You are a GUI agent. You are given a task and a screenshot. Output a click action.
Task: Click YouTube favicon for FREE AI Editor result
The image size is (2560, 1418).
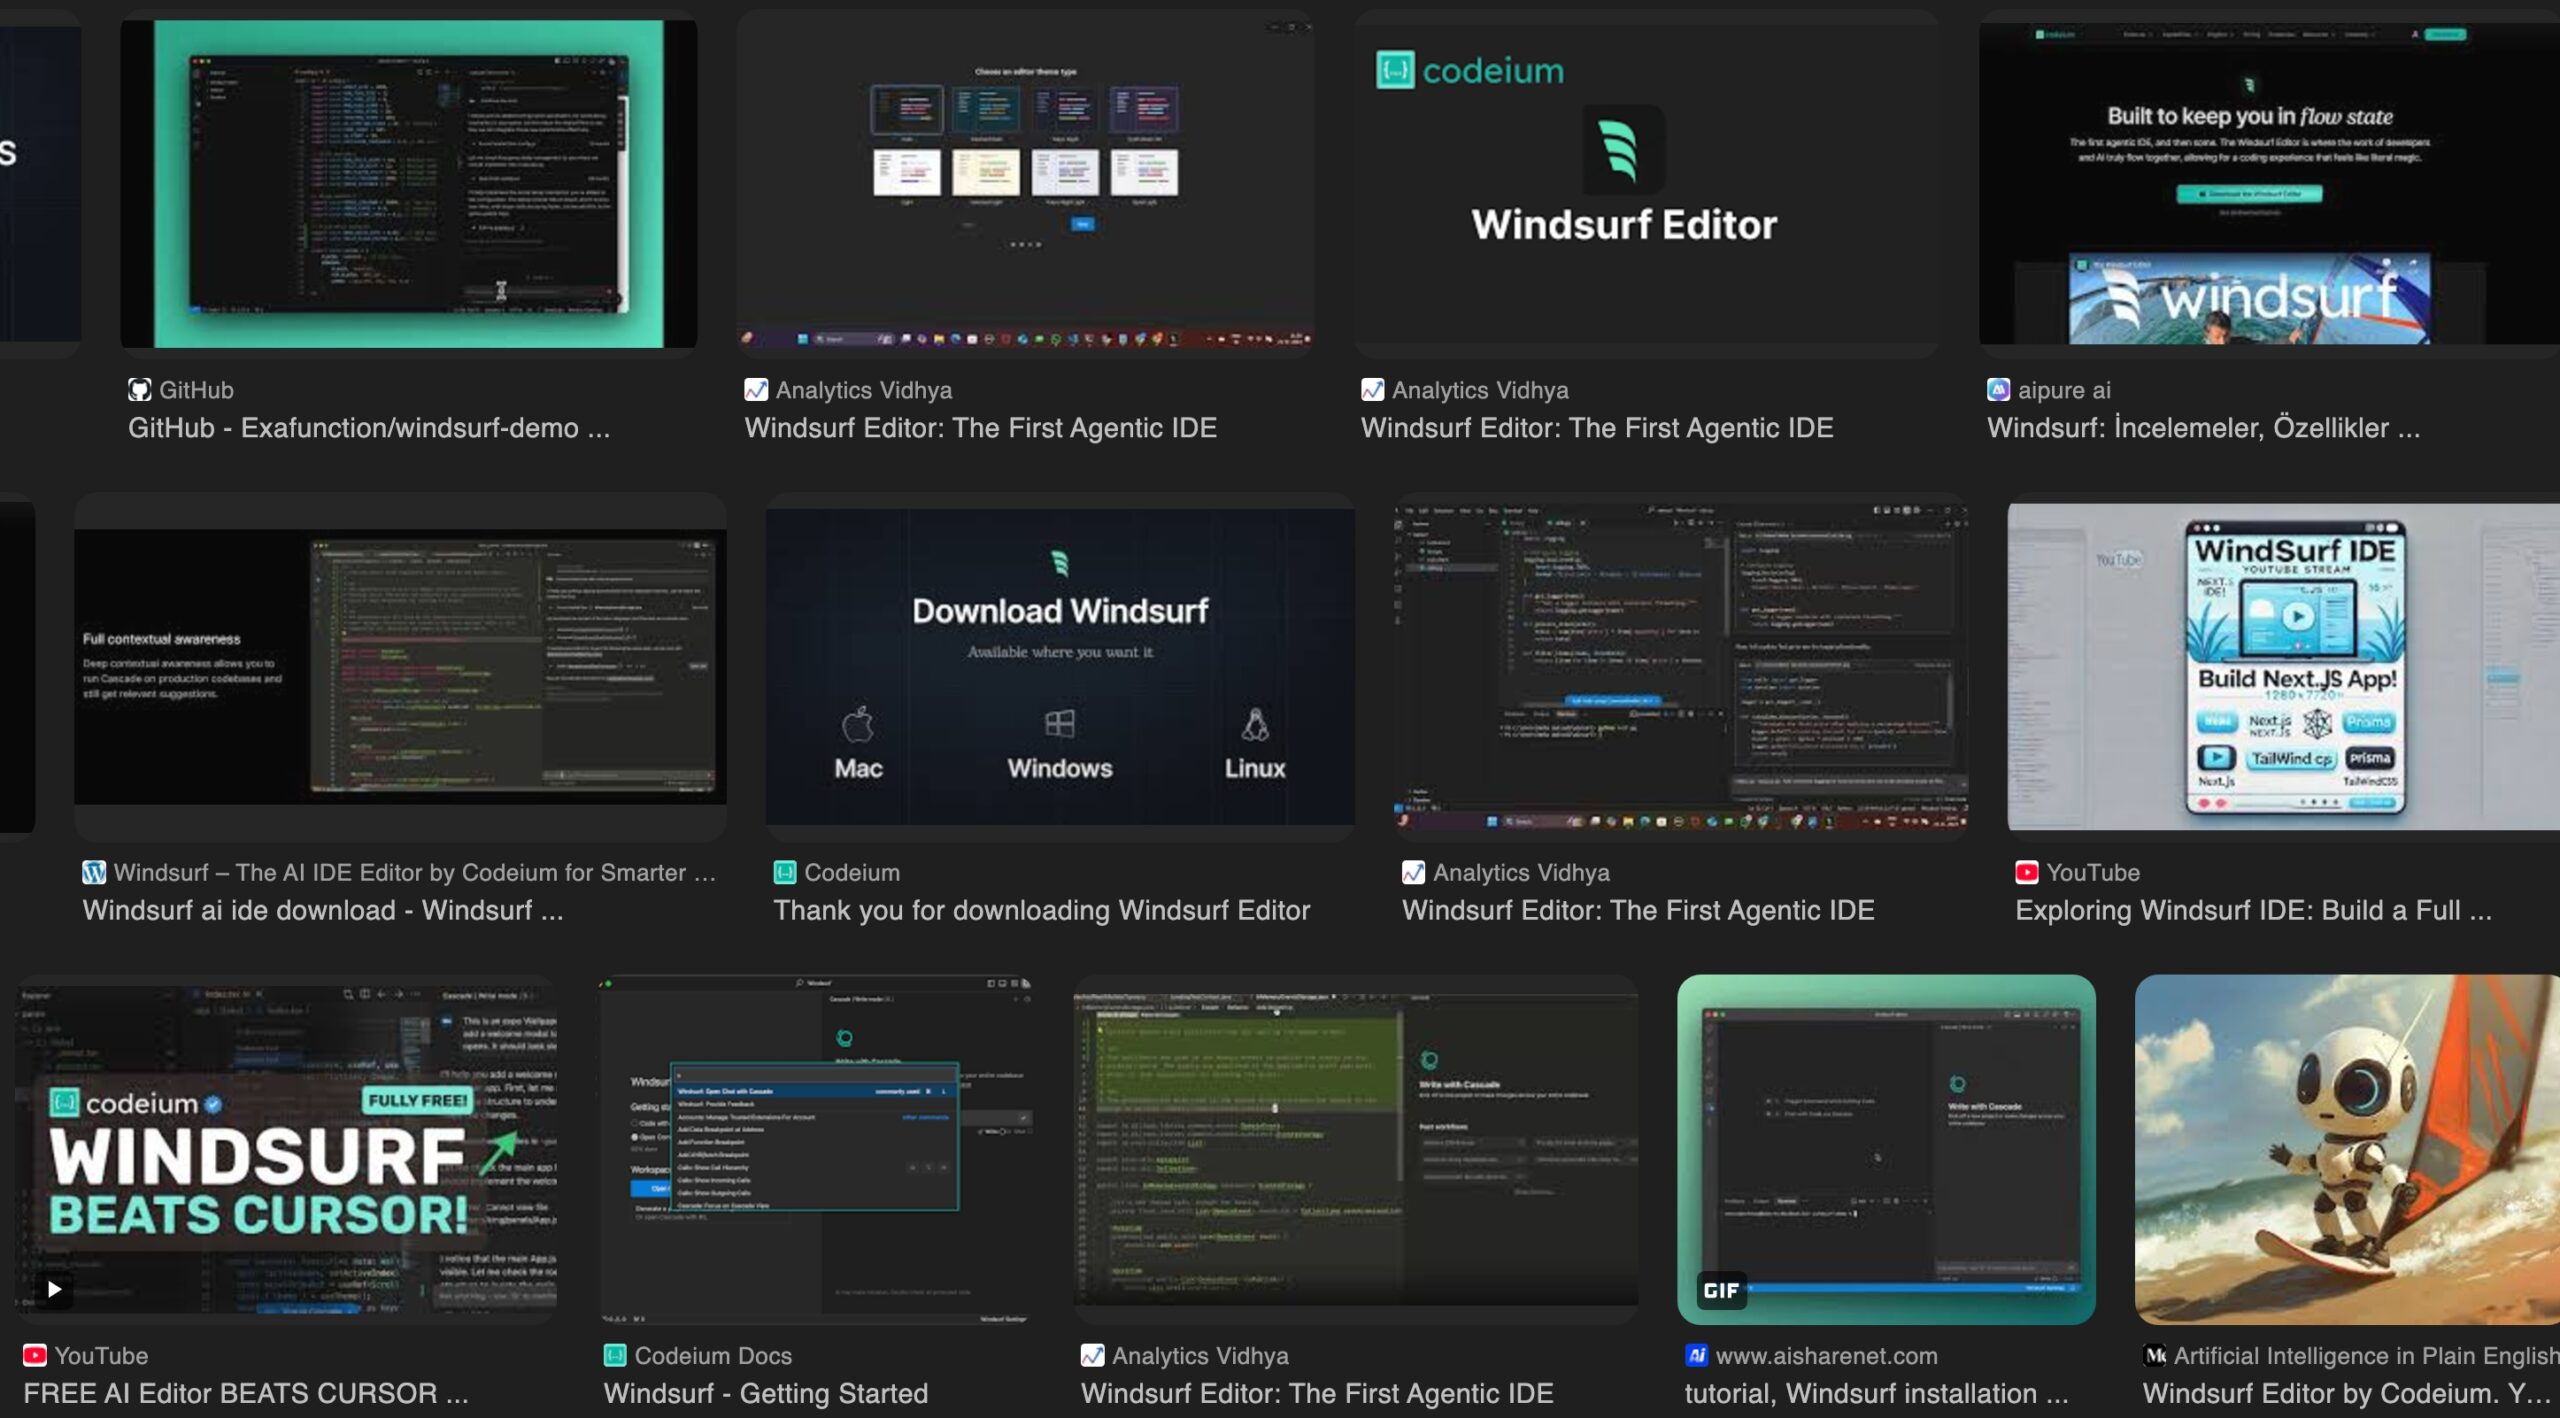tap(34, 1355)
